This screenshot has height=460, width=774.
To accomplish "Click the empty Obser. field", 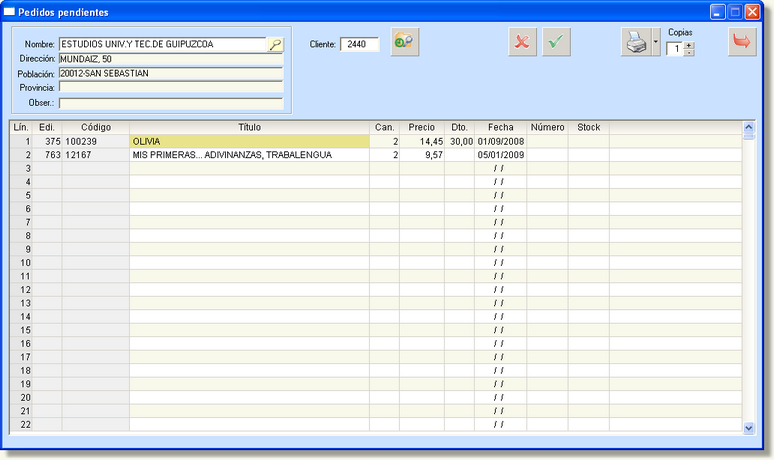I will tap(171, 103).
